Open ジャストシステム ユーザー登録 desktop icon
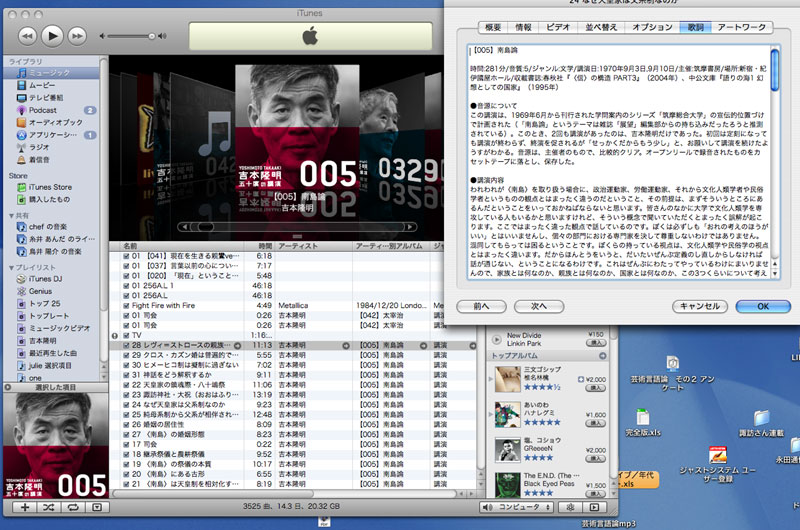 [x=718, y=464]
